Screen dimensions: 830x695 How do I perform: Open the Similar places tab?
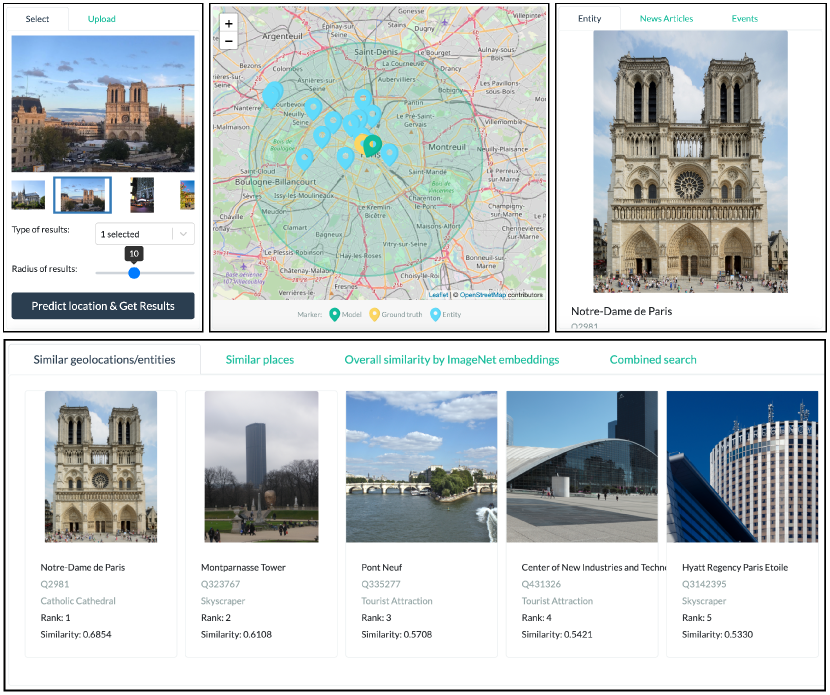tap(259, 360)
